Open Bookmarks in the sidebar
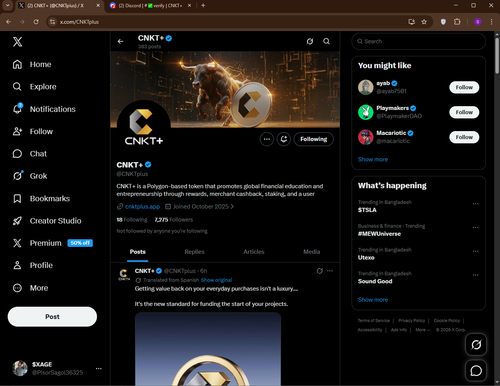Screen dimensions: 500x386 click(x=41, y=199)
